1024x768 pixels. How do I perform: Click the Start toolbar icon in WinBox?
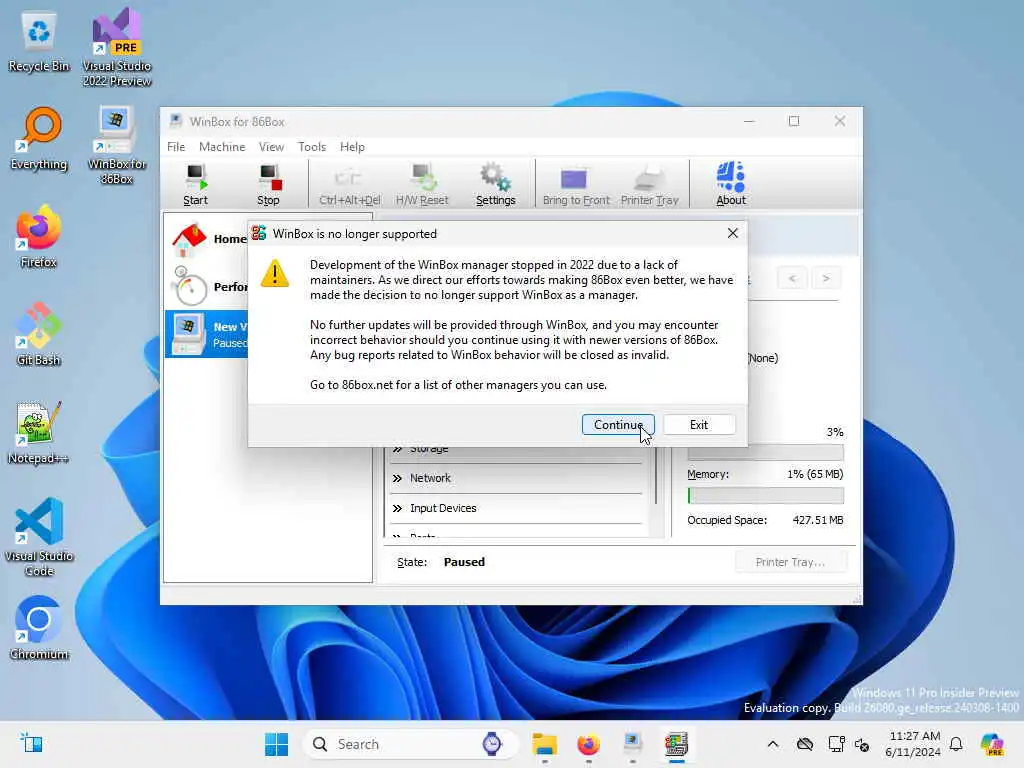195,184
